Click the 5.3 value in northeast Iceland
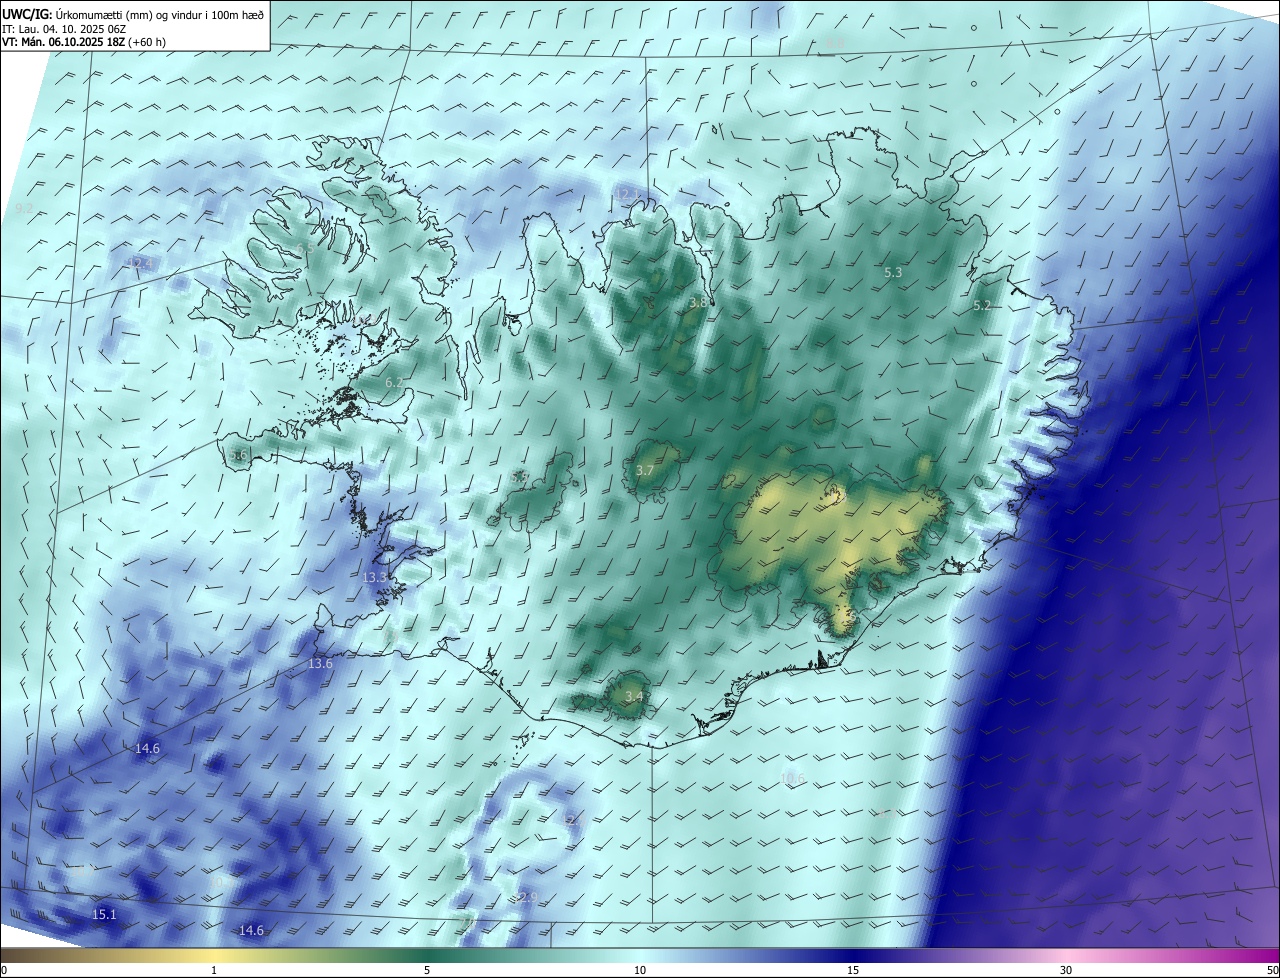Viewport: 1280px width, 978px height. coord(893,272)
